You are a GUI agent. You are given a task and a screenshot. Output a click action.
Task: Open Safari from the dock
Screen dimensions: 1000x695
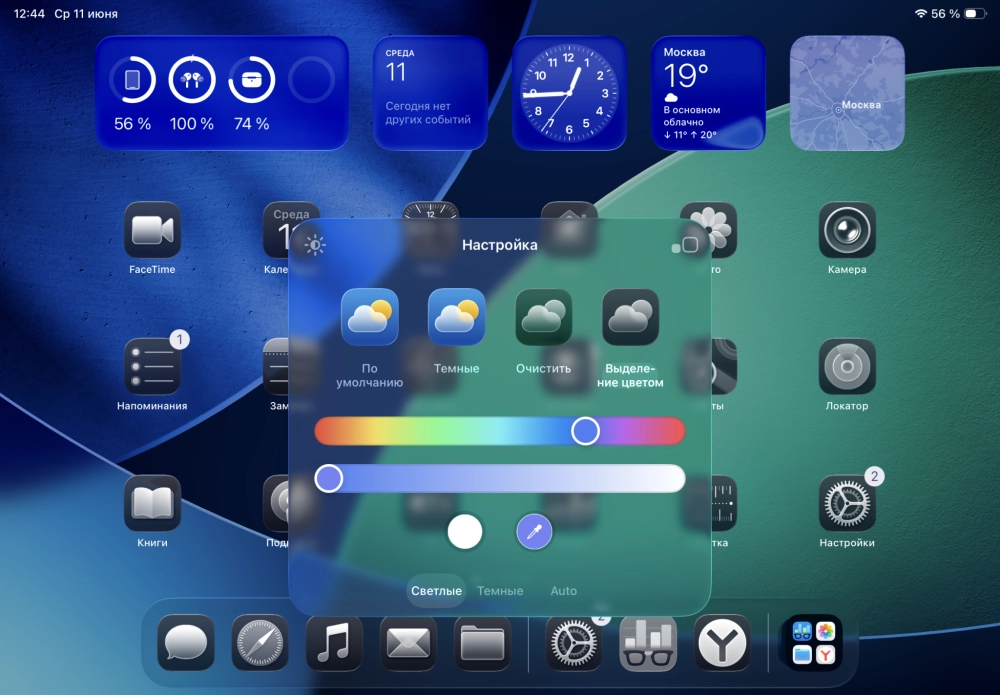(260, 642)
